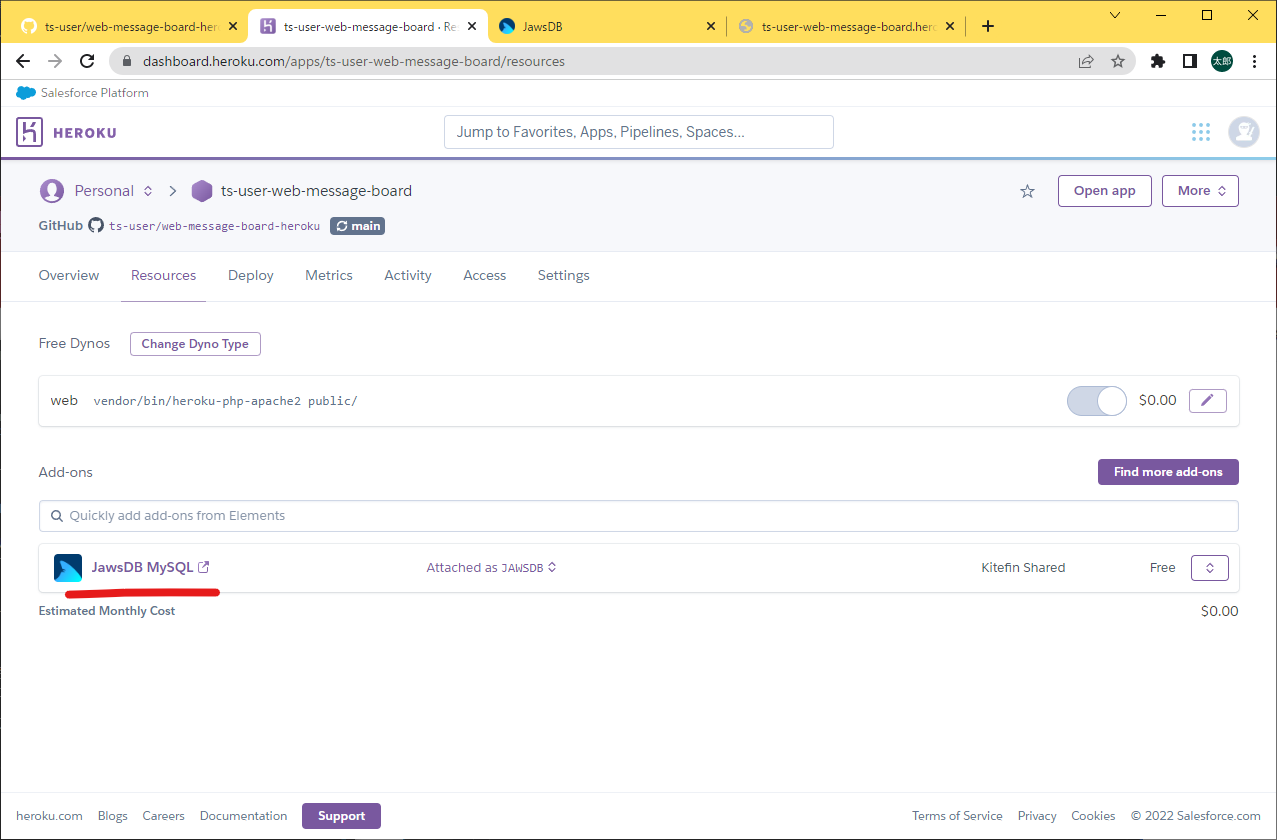Open the Privacy footer link

coord(1037,816)
